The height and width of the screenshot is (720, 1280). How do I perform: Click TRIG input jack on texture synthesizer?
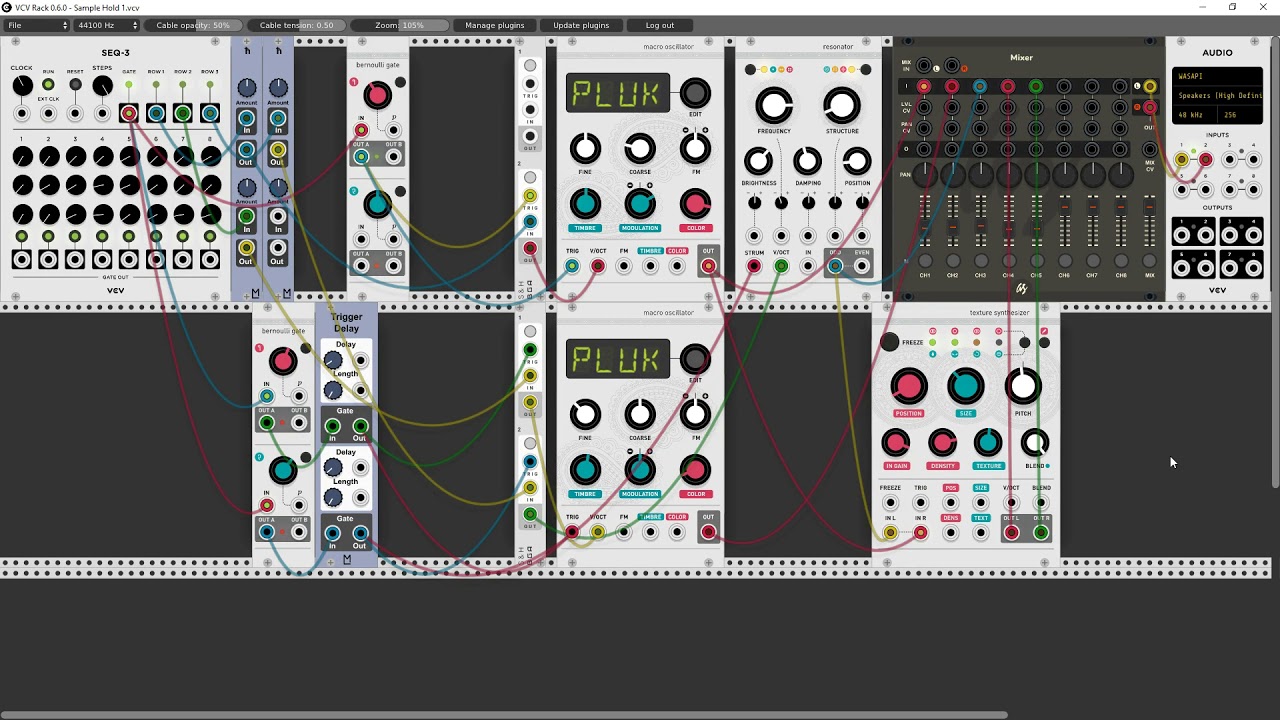[920, 503]
